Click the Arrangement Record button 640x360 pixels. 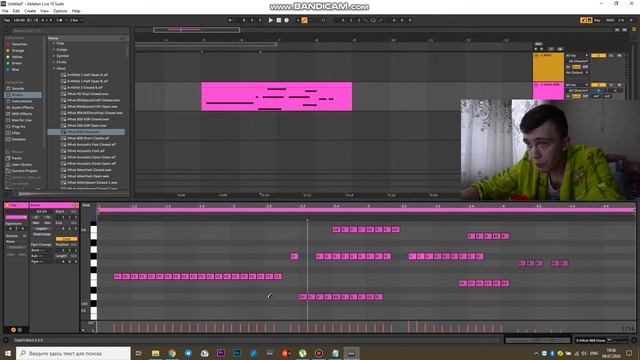(x=287, y=20)
